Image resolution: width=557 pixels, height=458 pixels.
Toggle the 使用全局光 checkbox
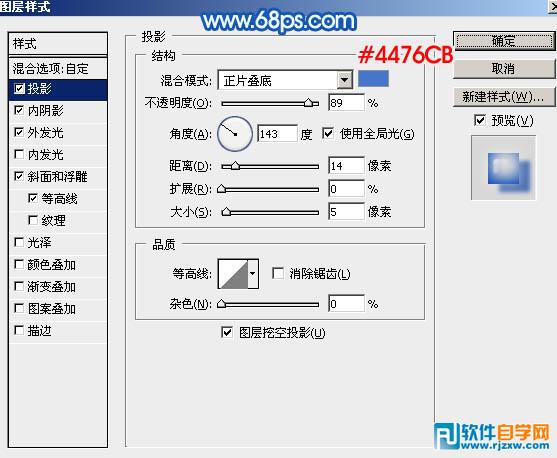click(x=328, y=134)
